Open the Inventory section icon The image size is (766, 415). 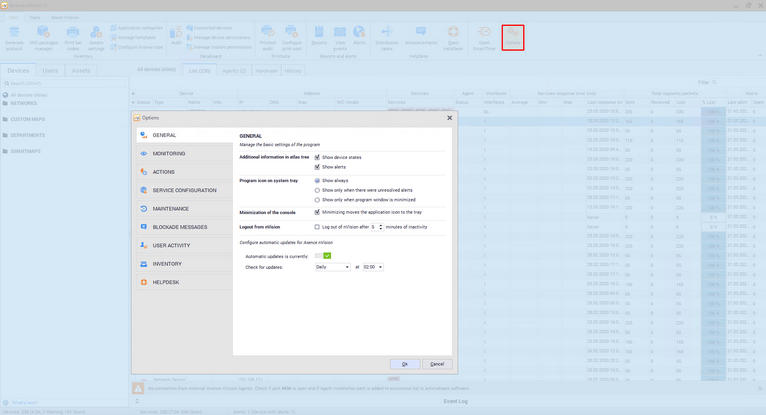(144, 264)
